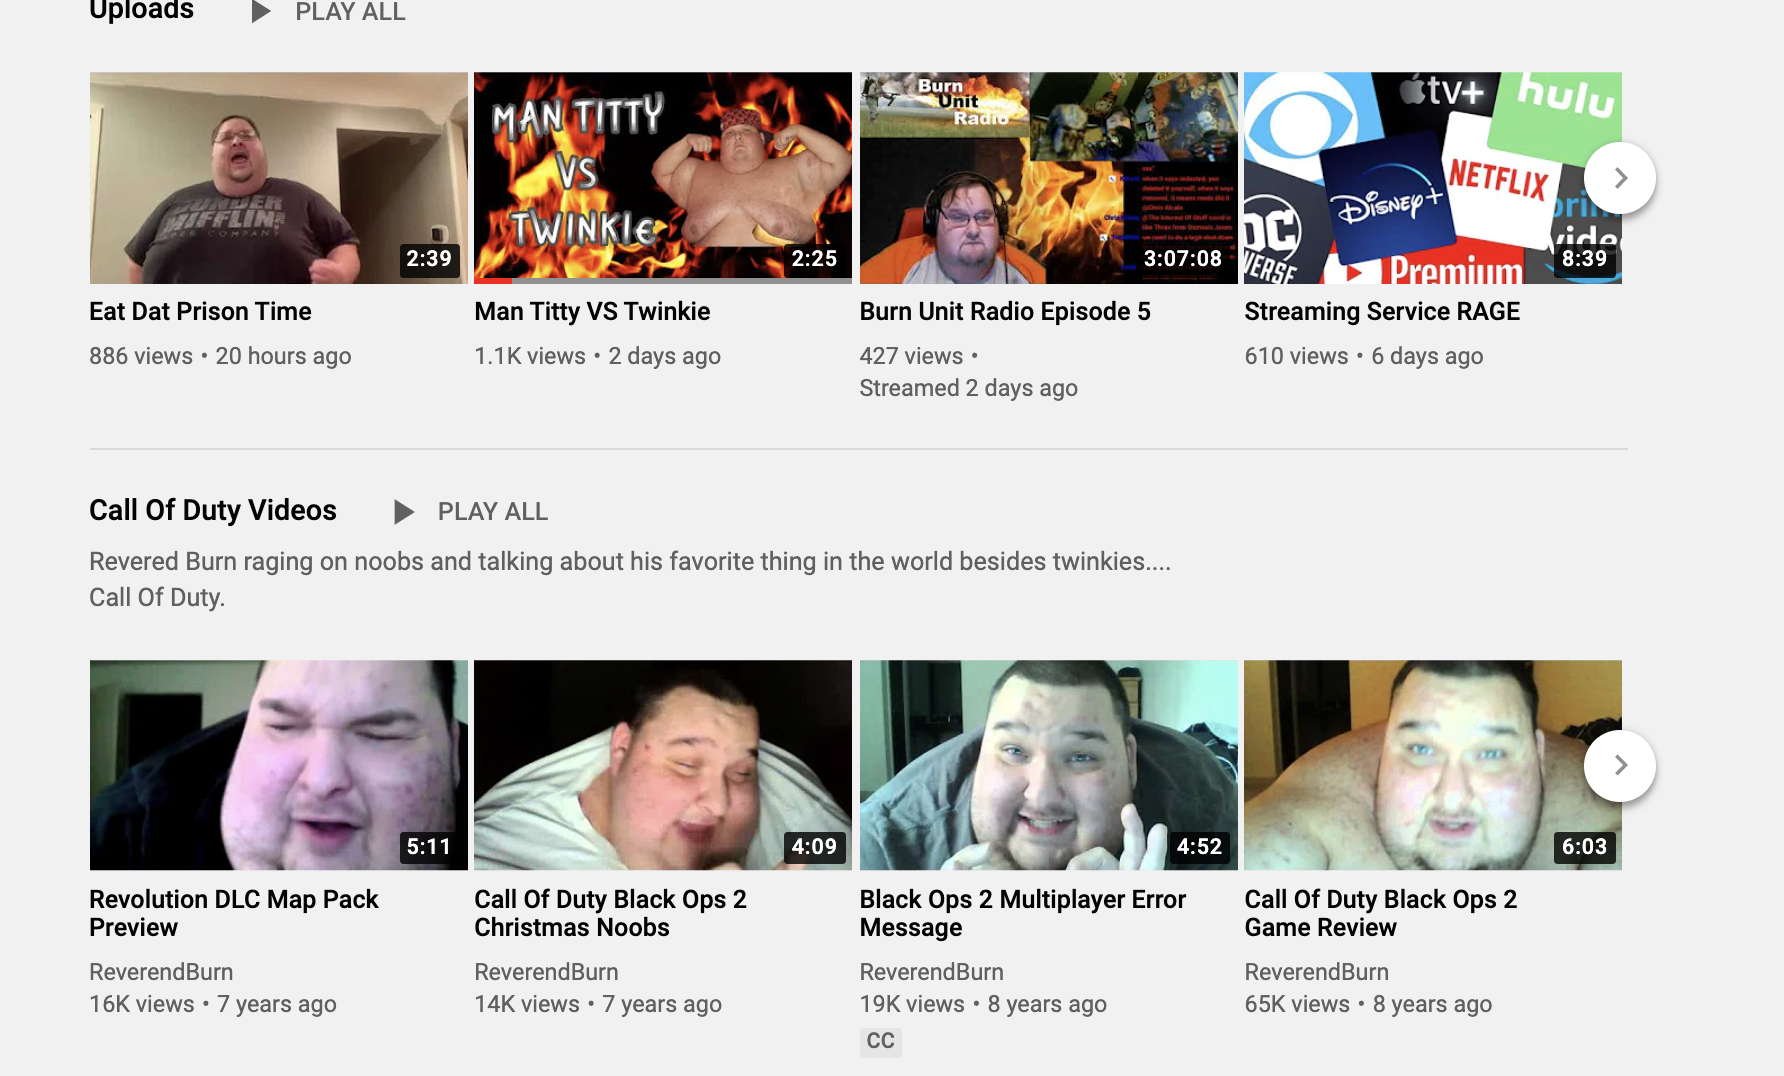Click the red watch-progress bar under Man Titty VS Twinkie
This screenshot has height=1076, width=1784.
point(492,281)
